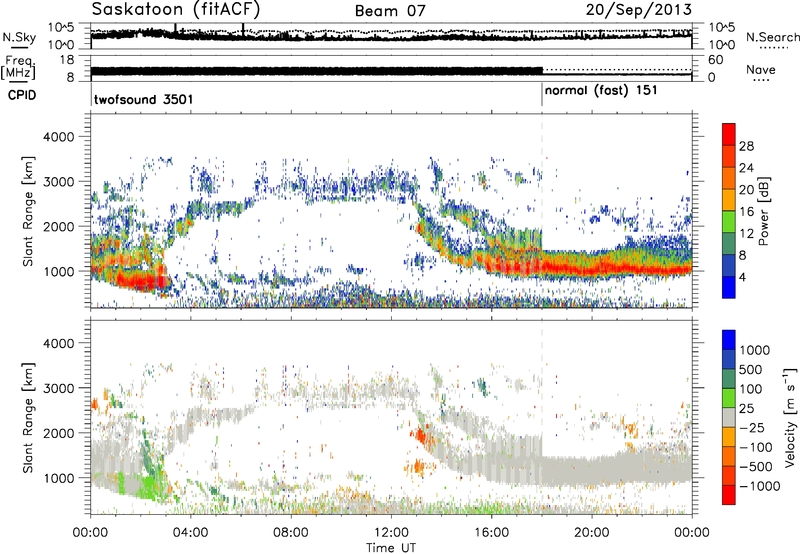Click the green velocity patch near 02:00
Screen dimensions: 800x554
click(x=148, y=485)
